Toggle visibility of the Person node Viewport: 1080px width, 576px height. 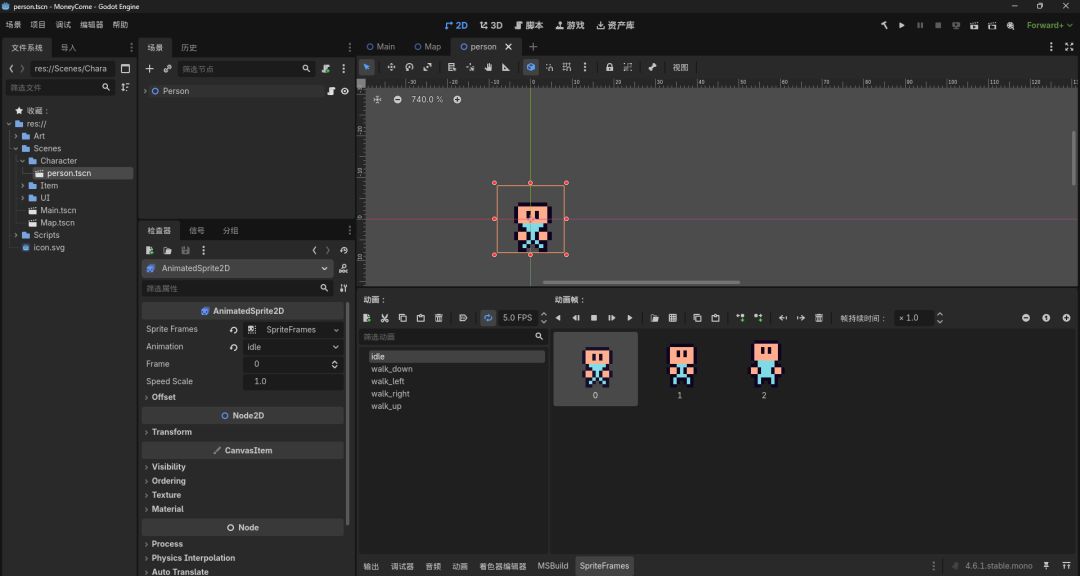pos(344,91)
